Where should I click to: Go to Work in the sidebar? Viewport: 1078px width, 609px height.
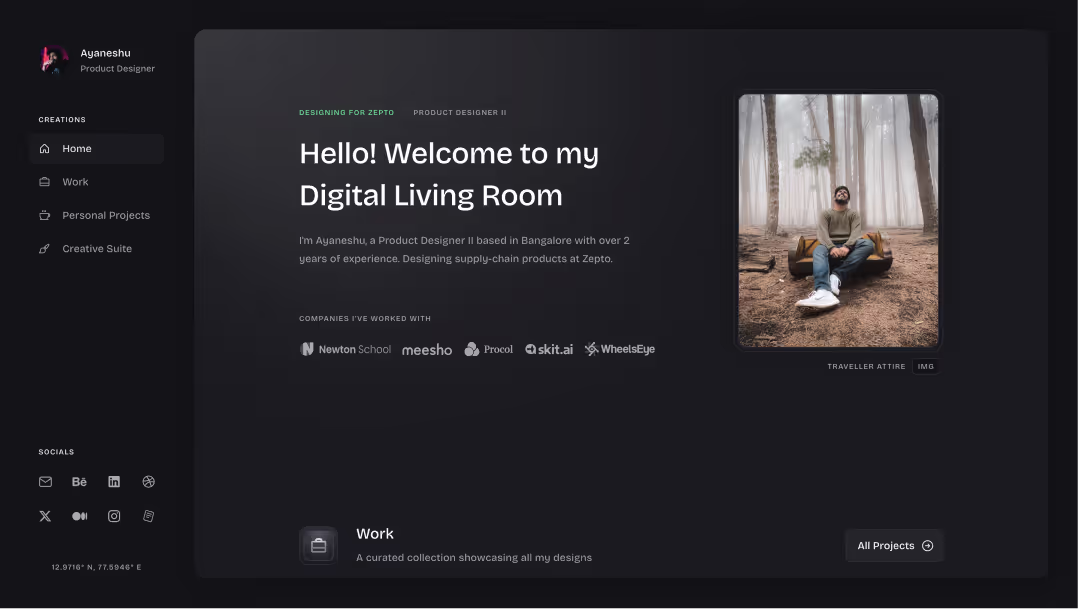(x=75, y=182)
